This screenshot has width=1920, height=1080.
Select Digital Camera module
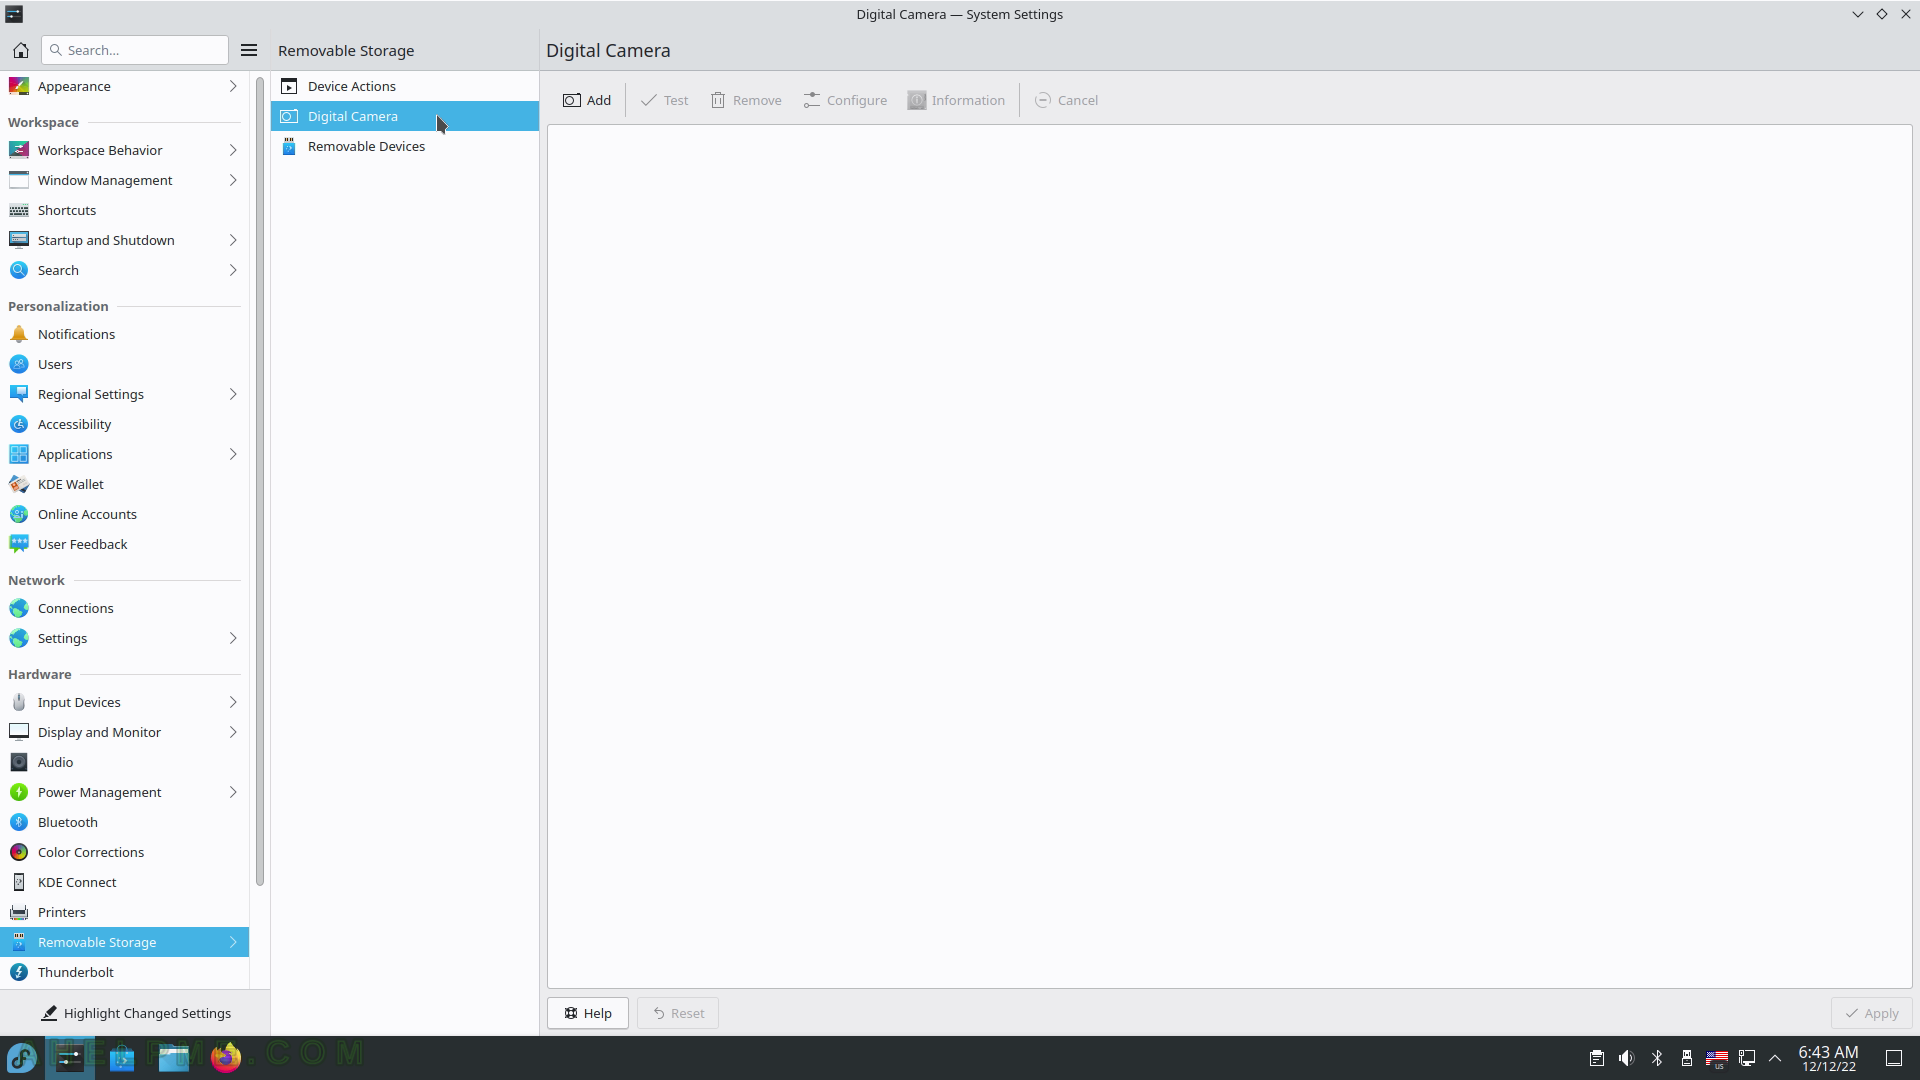pos(405,116)
